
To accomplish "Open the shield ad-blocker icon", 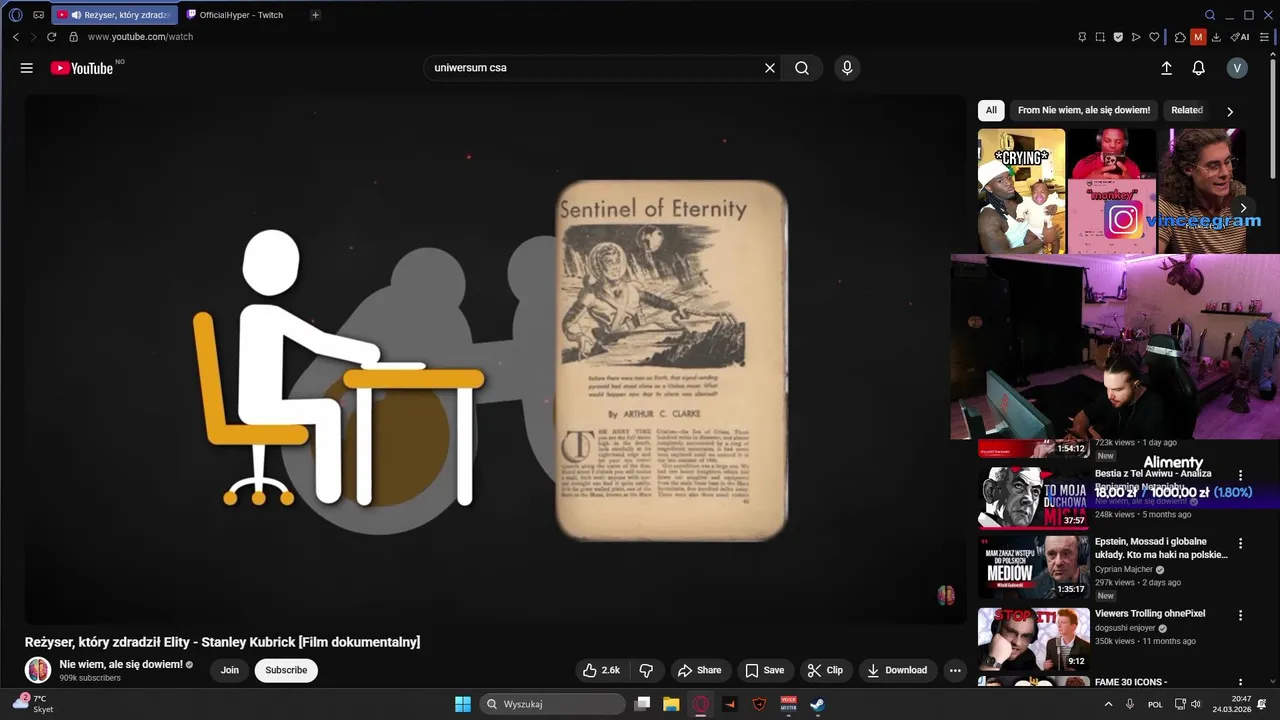I will point(1118,37).
